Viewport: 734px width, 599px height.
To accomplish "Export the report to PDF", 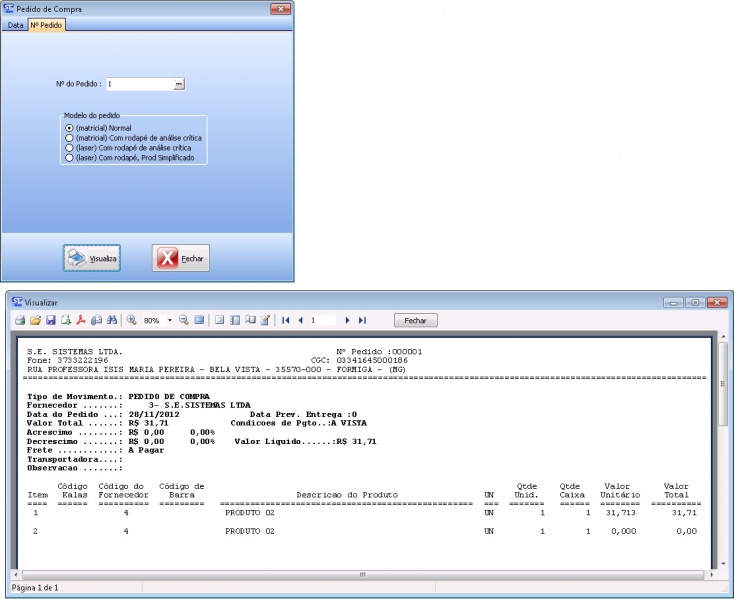I will coord(82,320).
